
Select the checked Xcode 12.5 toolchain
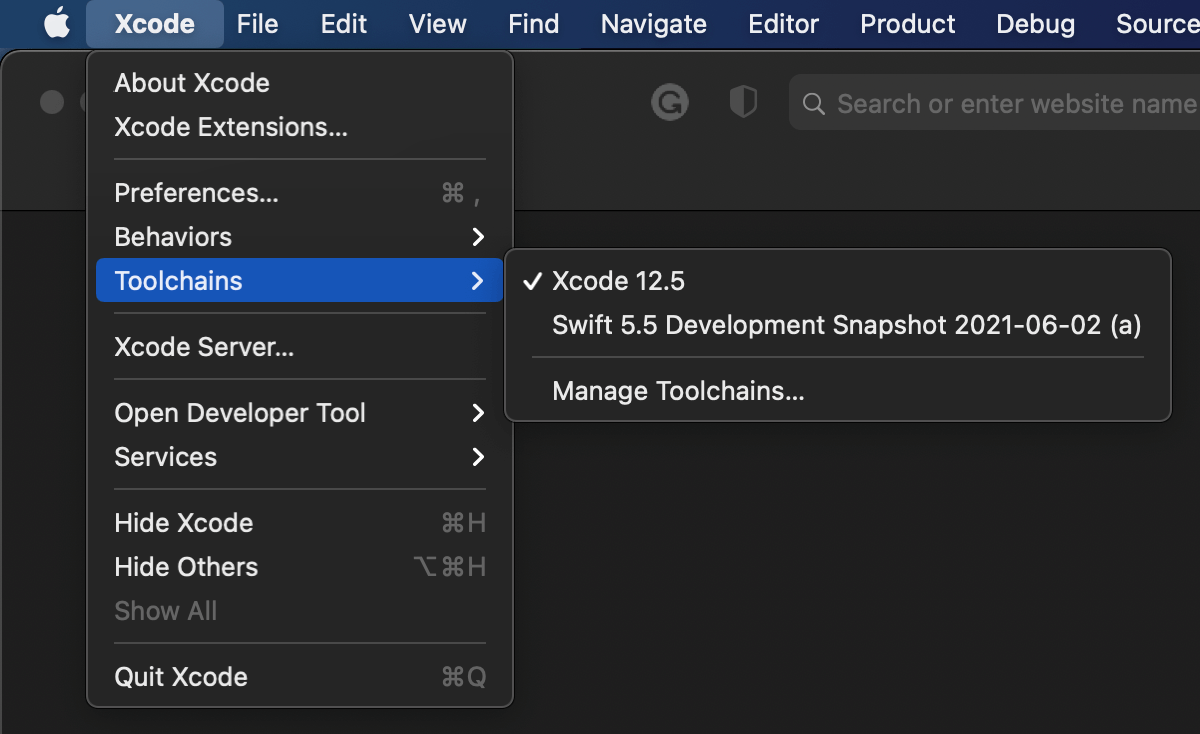coord(618,281)
